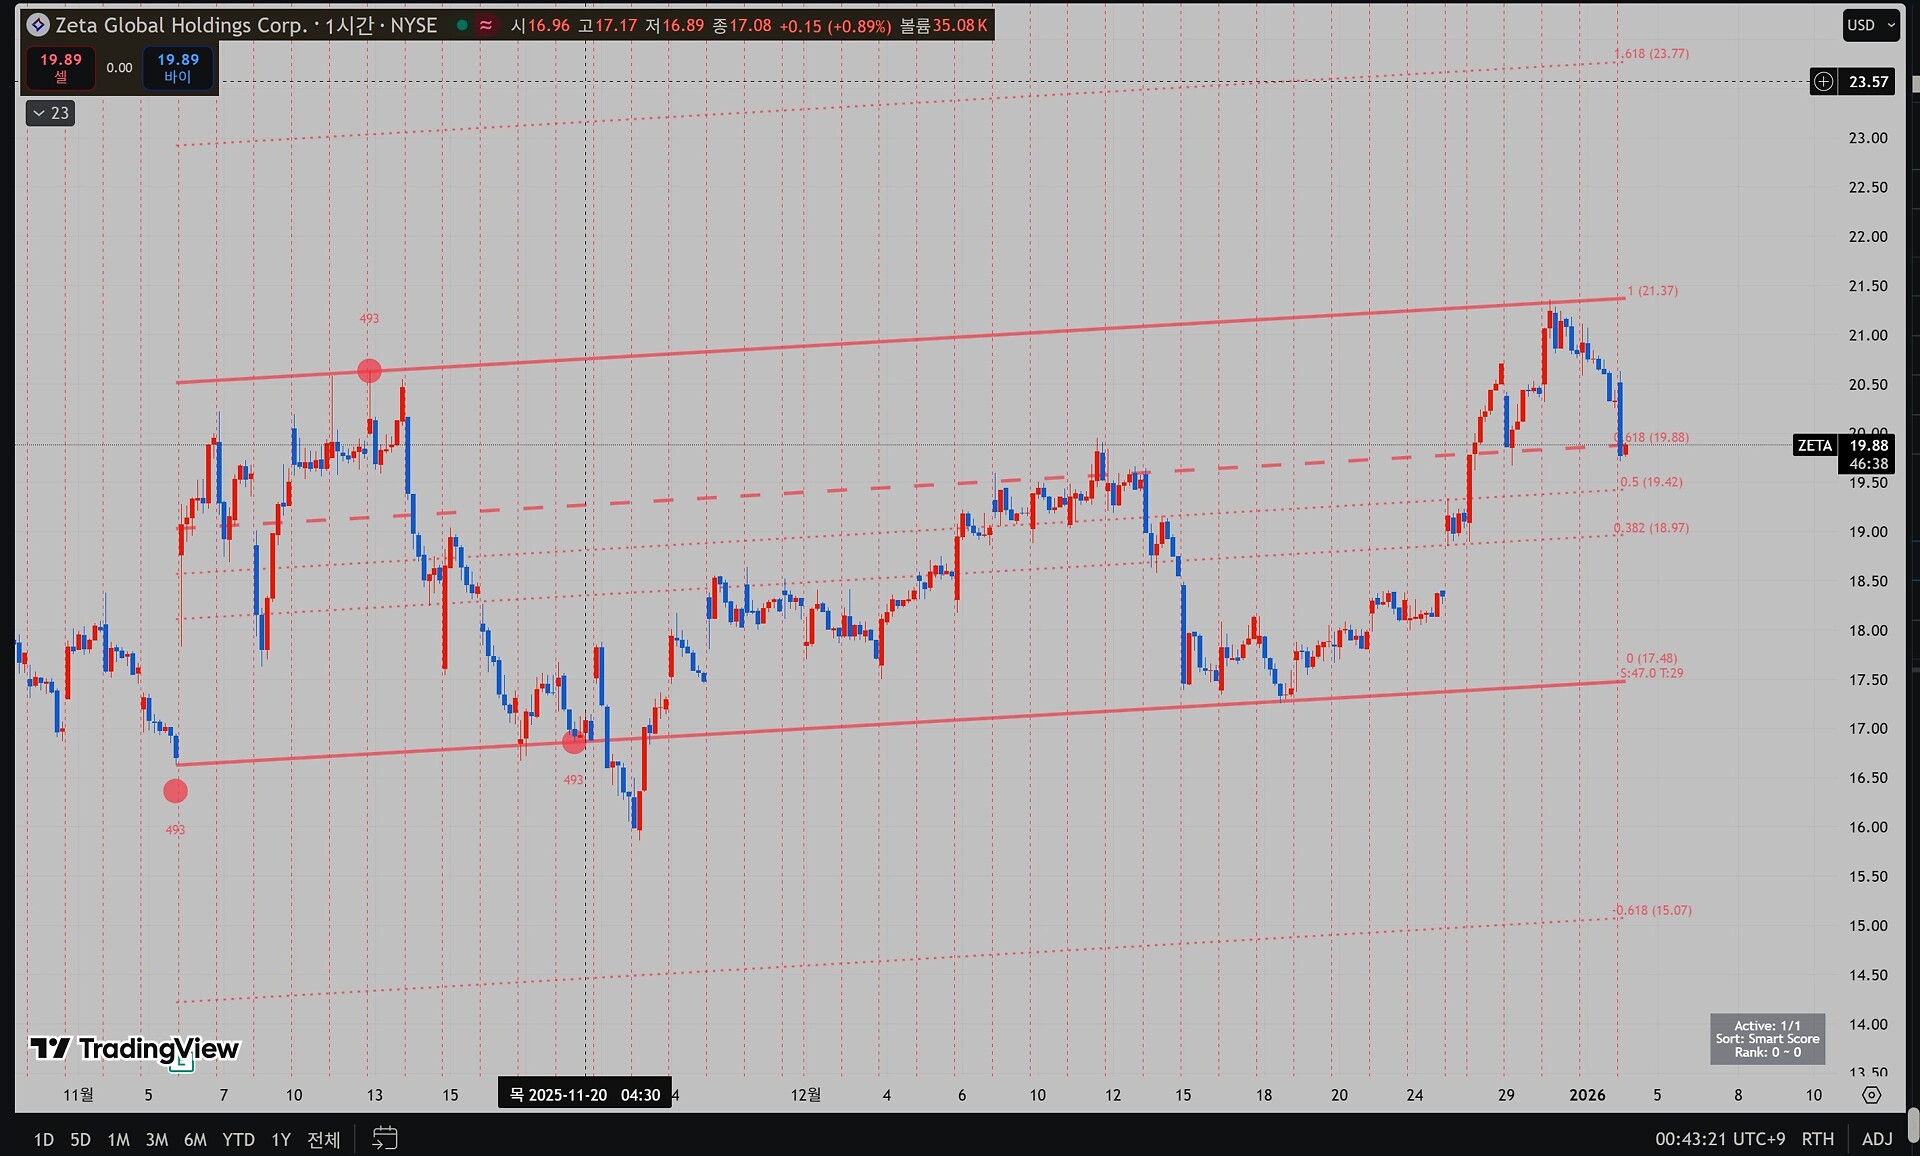This screenshot has height=1156, width=1920.
Task: Click the chart settings gear icon
Action: point(1872,1095)
